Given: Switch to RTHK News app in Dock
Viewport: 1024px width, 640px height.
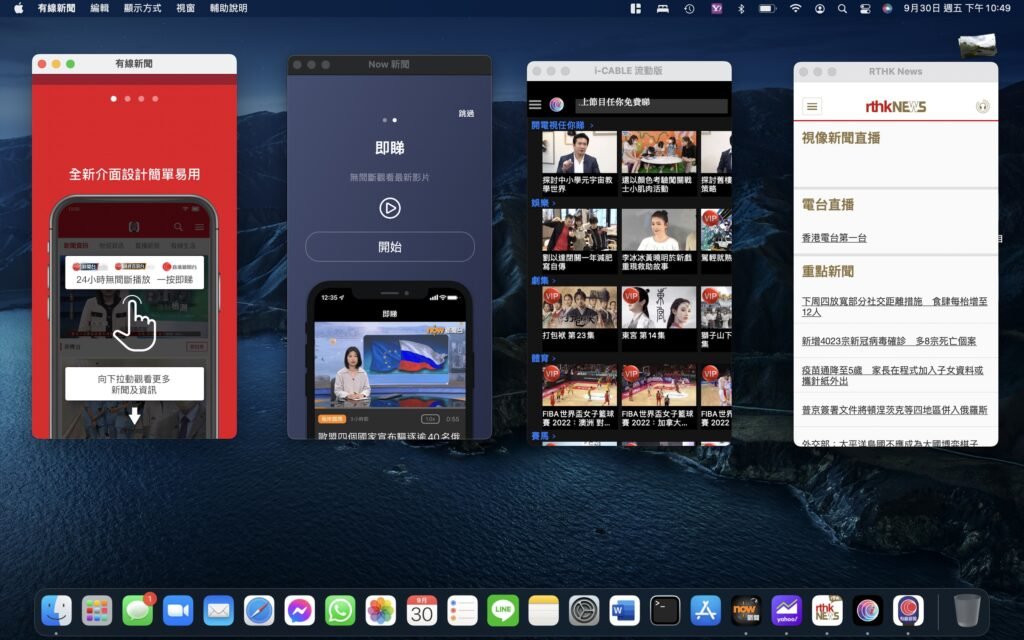Looking at the screenshot, I should point(827,611).
